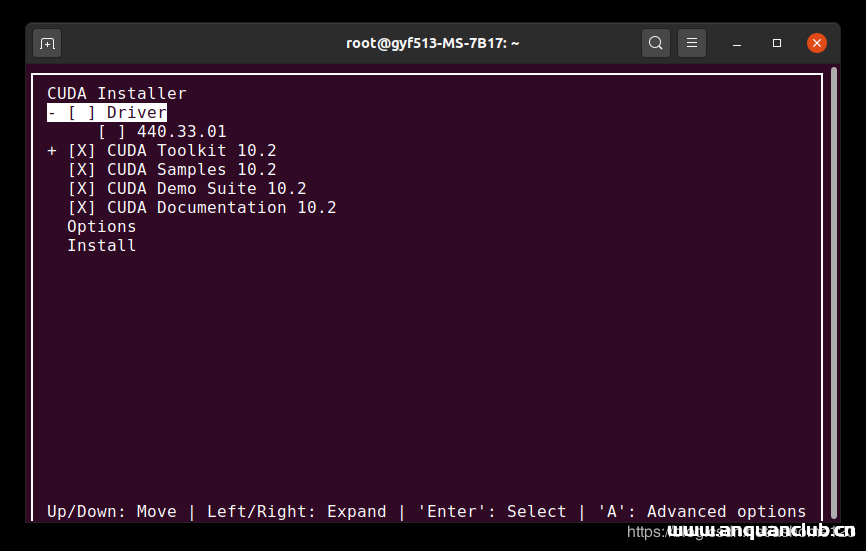The image size is (866, 551).
Task: Maximize the terminal window
Action: (x=777, y=43)
